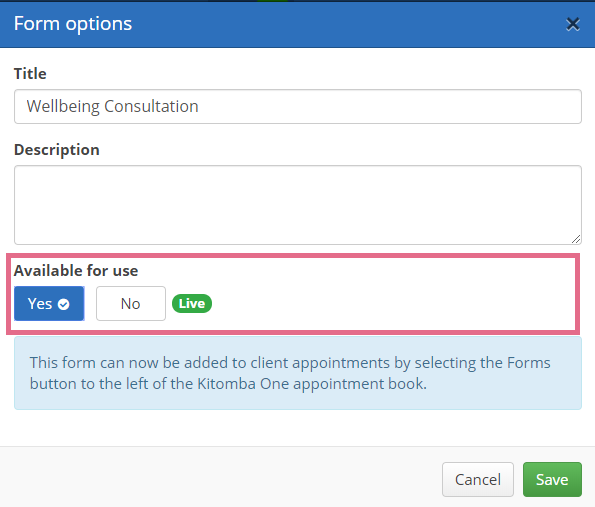Grab the Description box resize handle
The height and width of the screenshot is (507, 595).
(x=576, y=239)
